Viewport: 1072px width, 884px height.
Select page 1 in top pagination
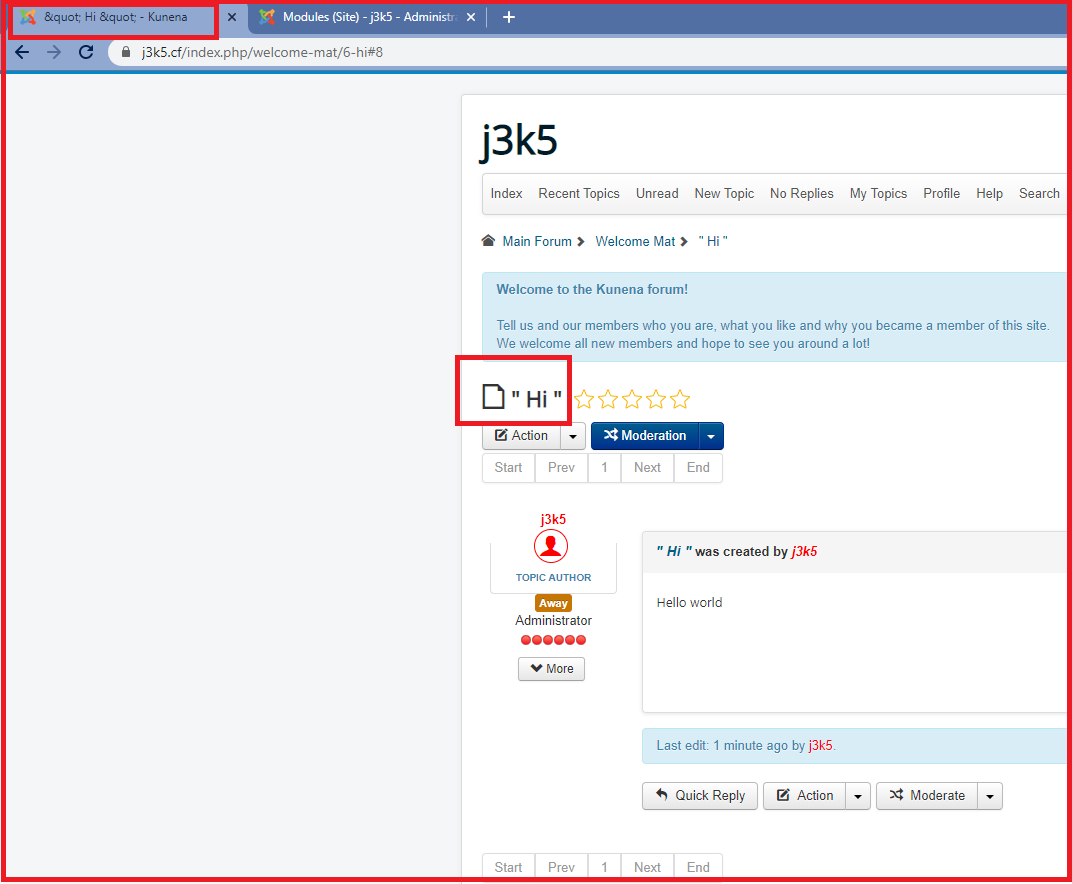pos(604,468)
